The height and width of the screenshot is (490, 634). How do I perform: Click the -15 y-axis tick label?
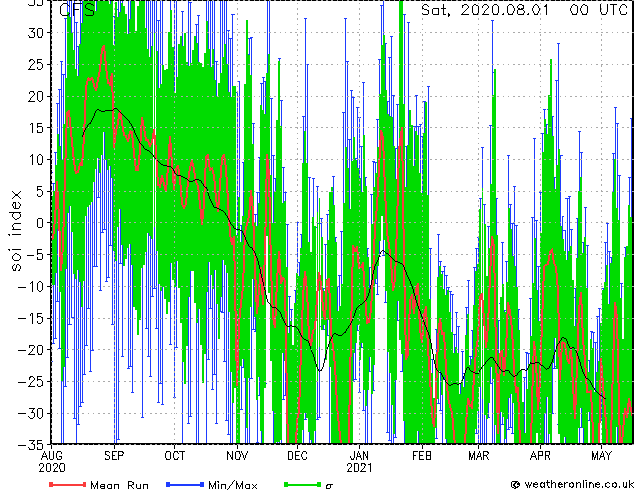[31, 318]
